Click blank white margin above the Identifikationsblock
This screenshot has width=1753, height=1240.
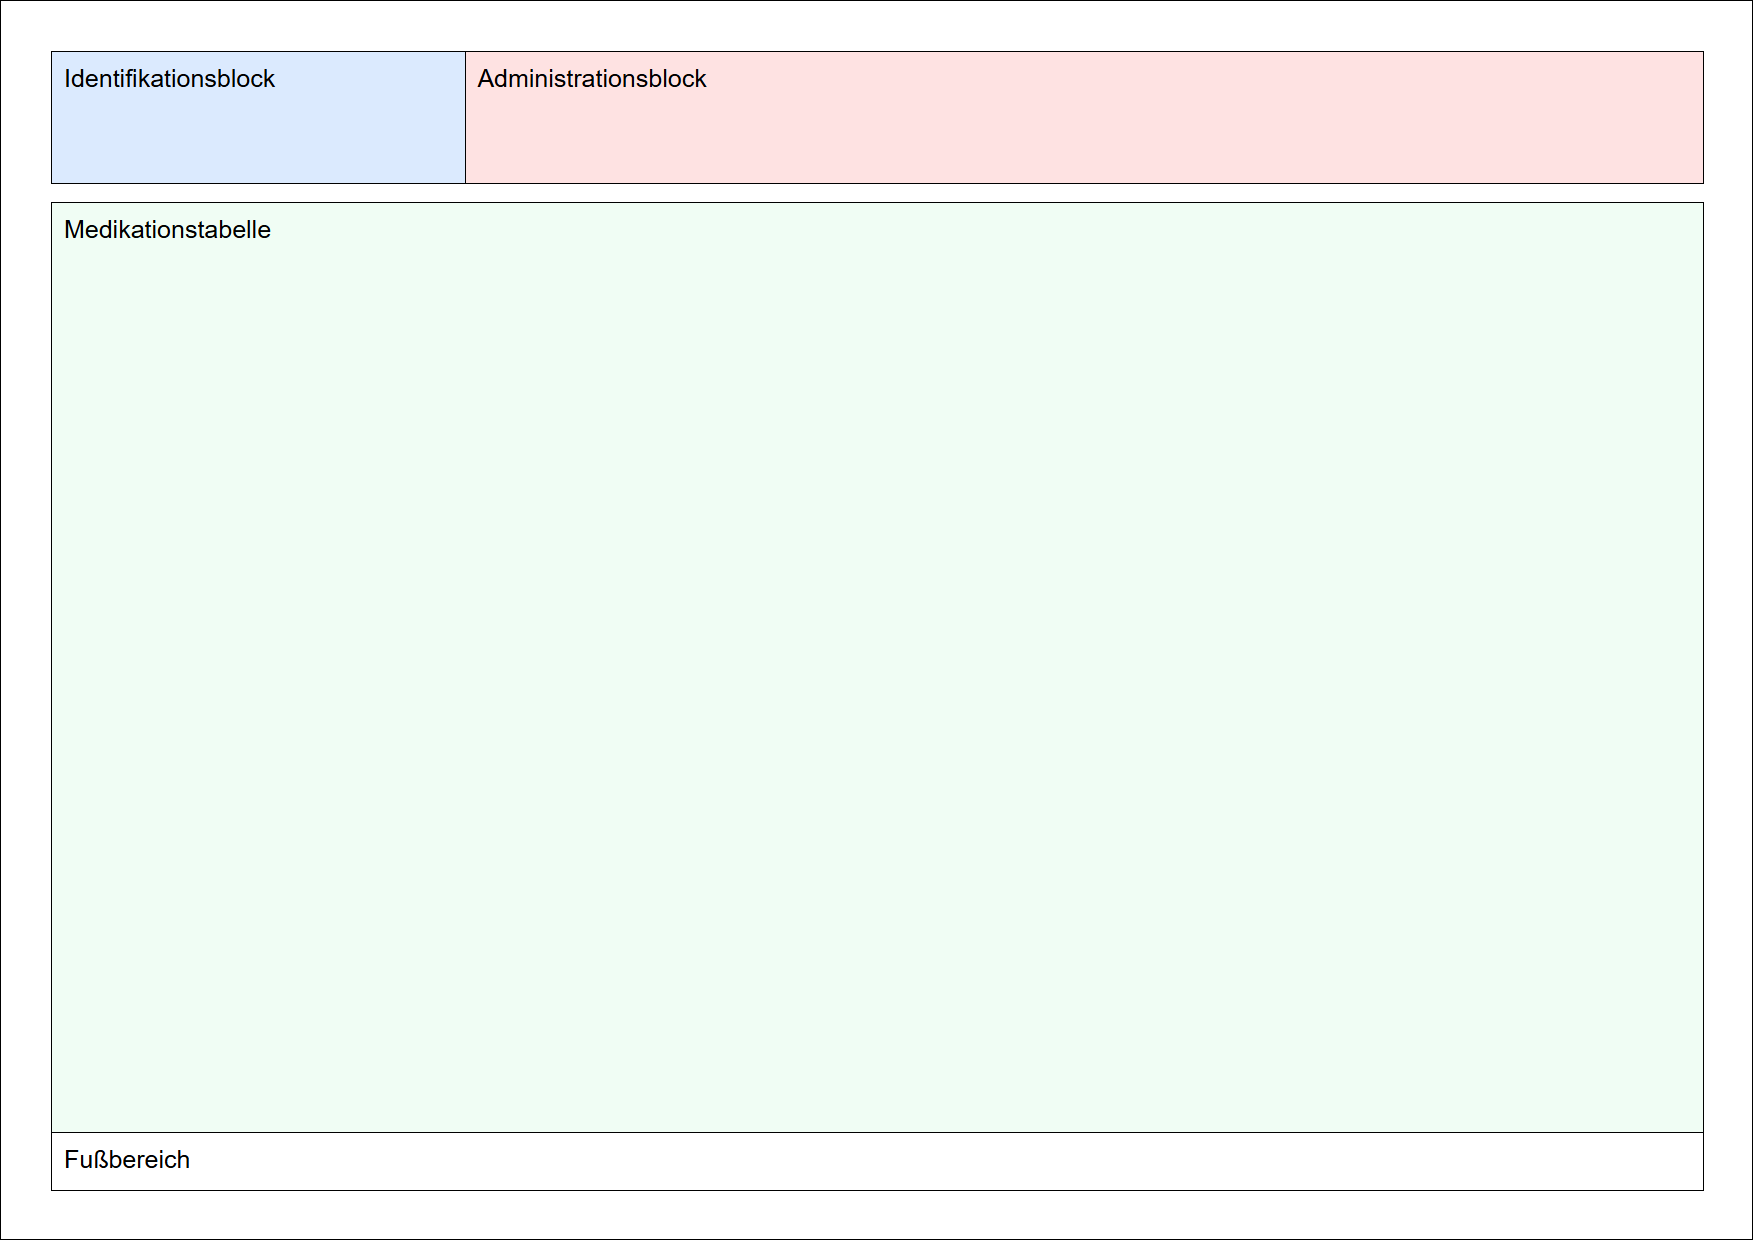(x=258, y=27)
